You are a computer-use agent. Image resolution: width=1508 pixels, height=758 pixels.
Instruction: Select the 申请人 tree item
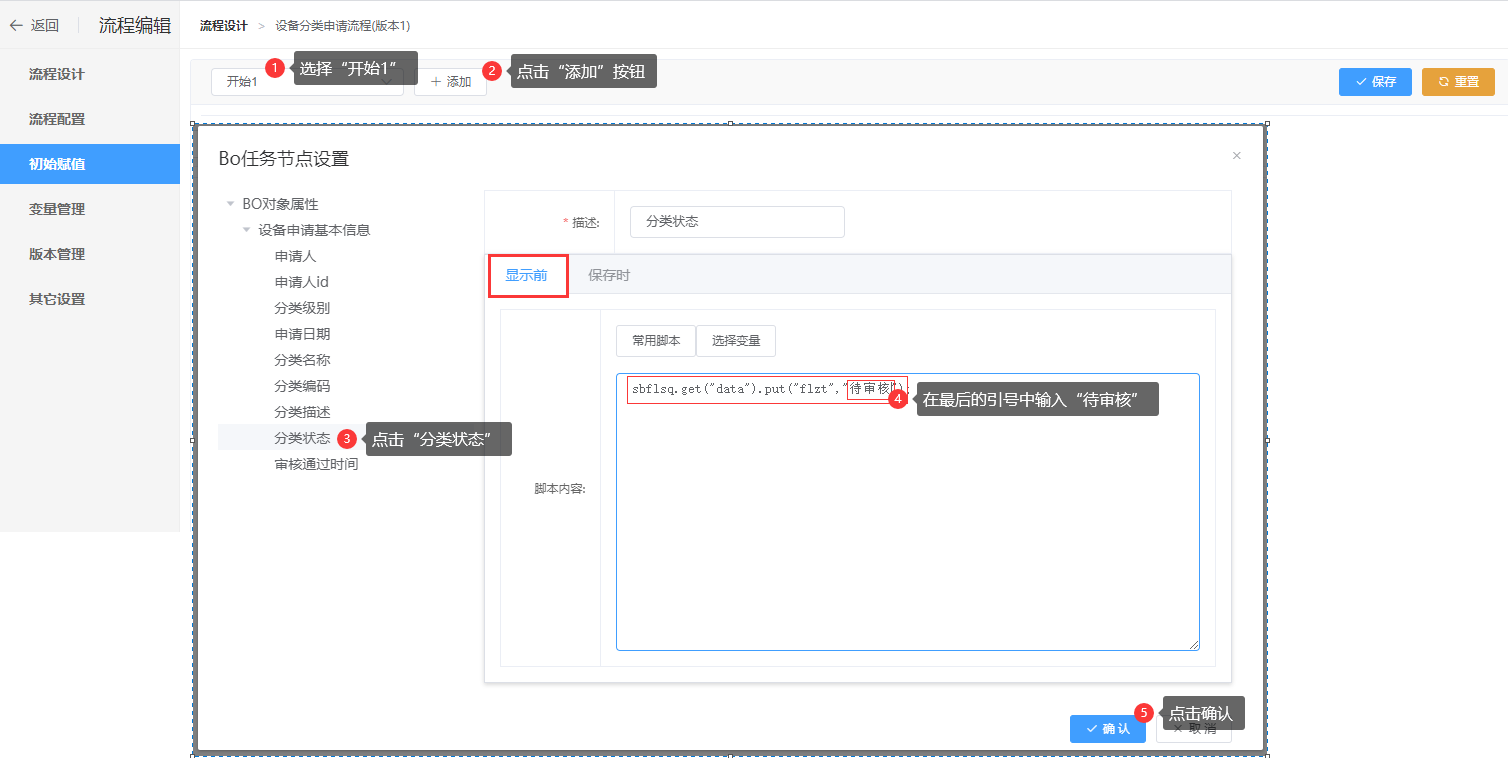tap(295, 256)
